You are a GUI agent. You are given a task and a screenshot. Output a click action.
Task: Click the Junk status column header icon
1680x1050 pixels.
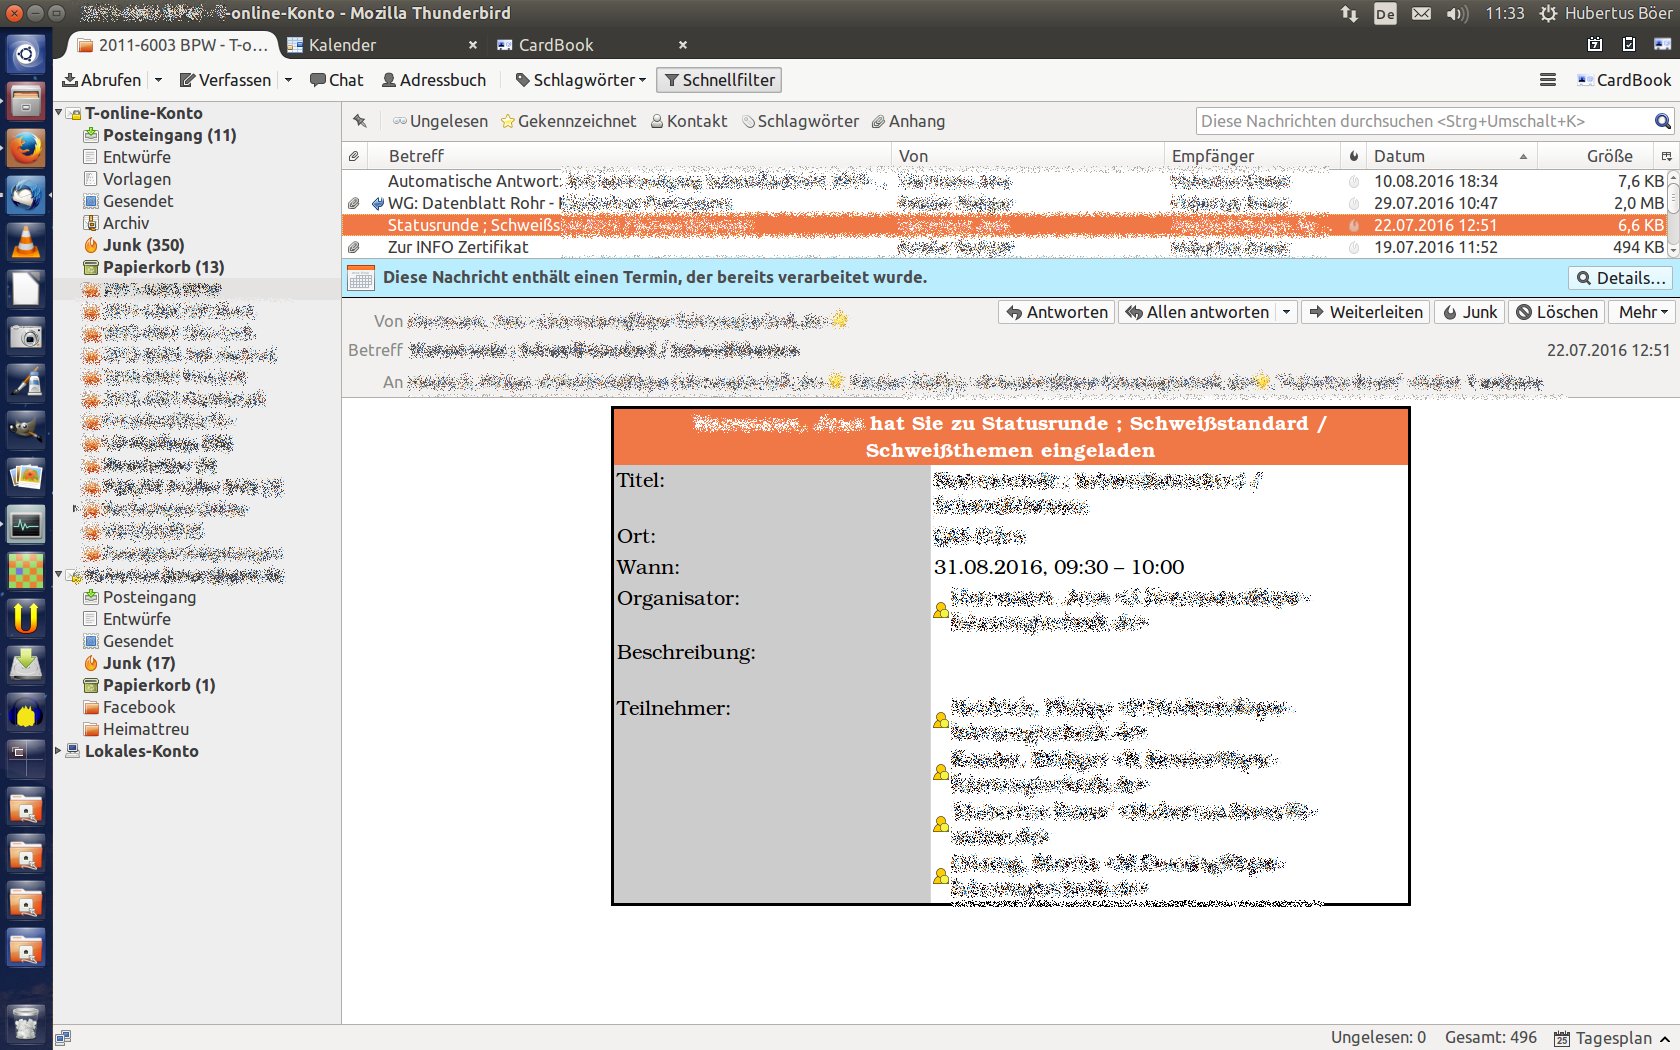1354,156
